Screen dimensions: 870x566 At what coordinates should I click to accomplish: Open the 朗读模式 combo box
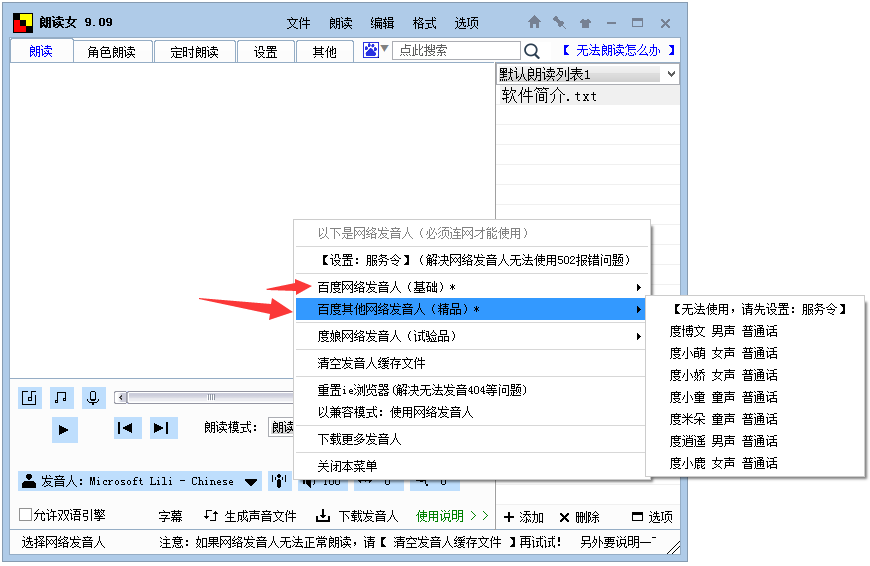281,427
